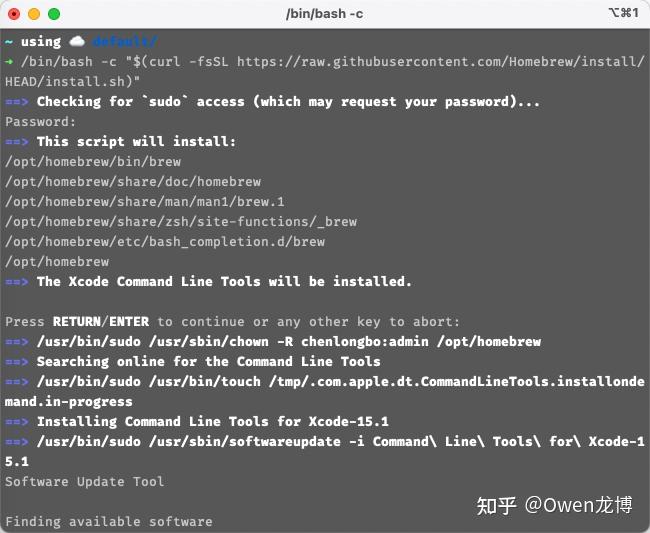
Task: Click the "/bin/bash -c" window title
Action: coord(325,14)
